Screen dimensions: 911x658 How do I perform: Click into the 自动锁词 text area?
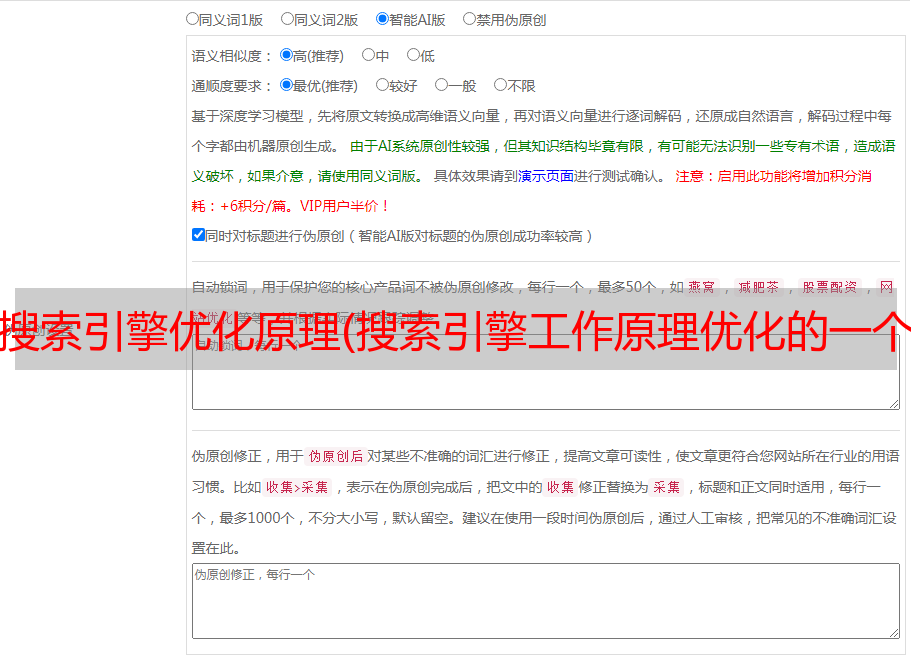click(x=546, y=372)
